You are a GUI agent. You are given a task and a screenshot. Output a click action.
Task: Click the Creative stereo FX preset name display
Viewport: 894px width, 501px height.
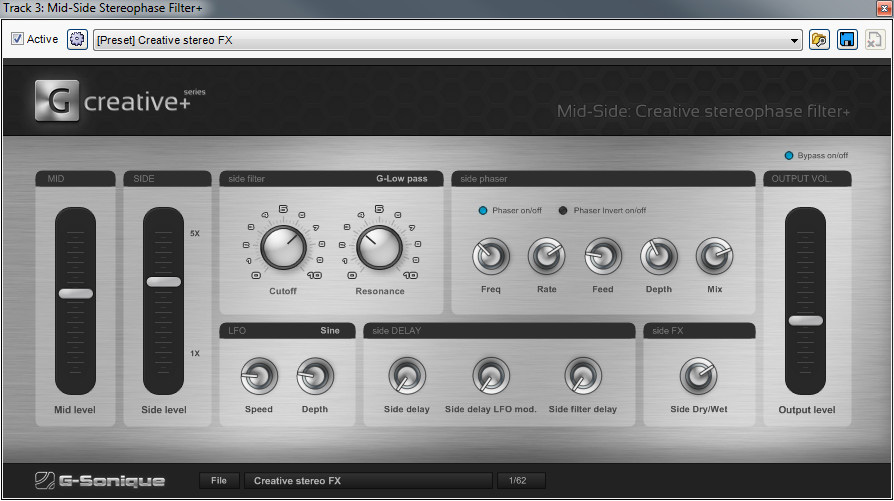coord(368,480)
